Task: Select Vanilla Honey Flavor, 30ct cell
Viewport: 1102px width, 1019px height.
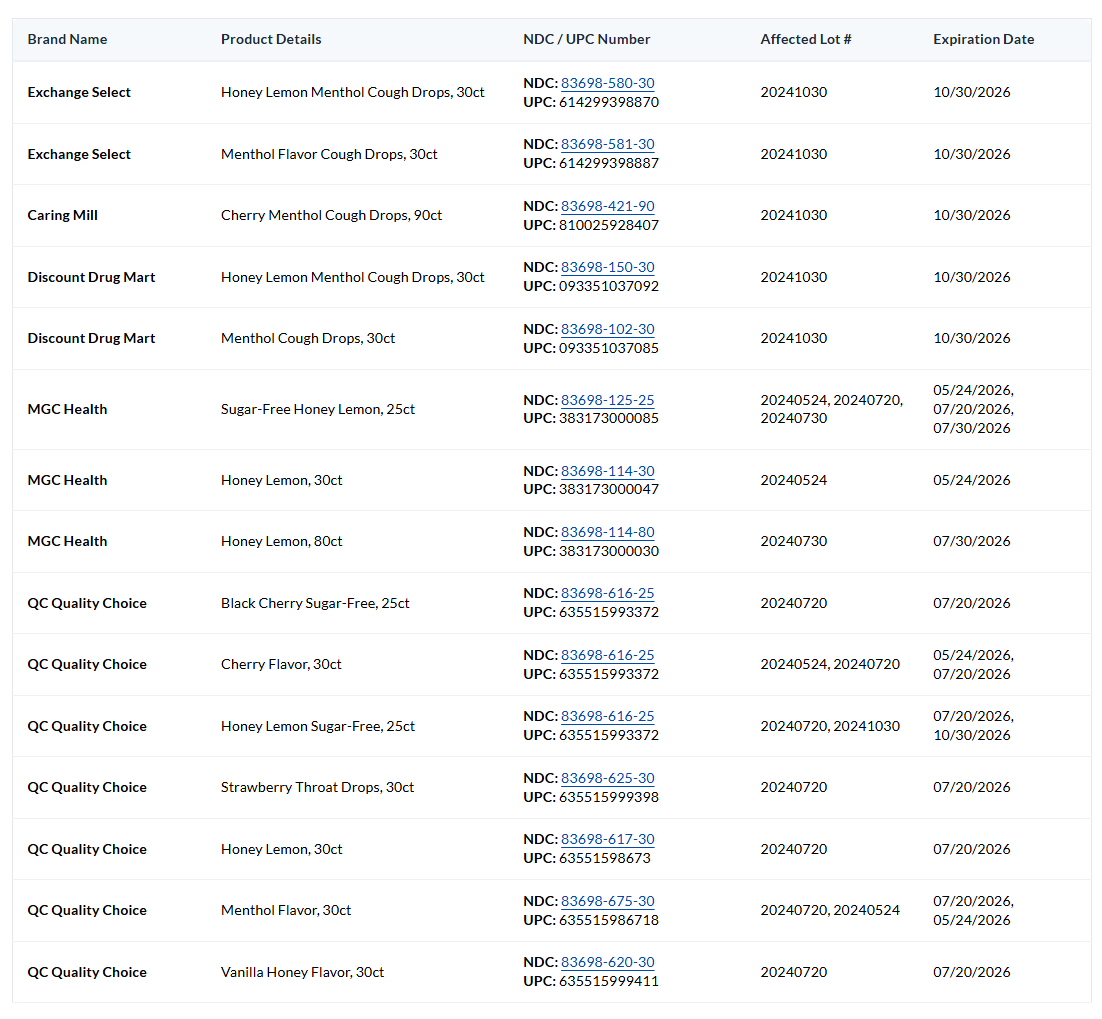Action: 302,972
